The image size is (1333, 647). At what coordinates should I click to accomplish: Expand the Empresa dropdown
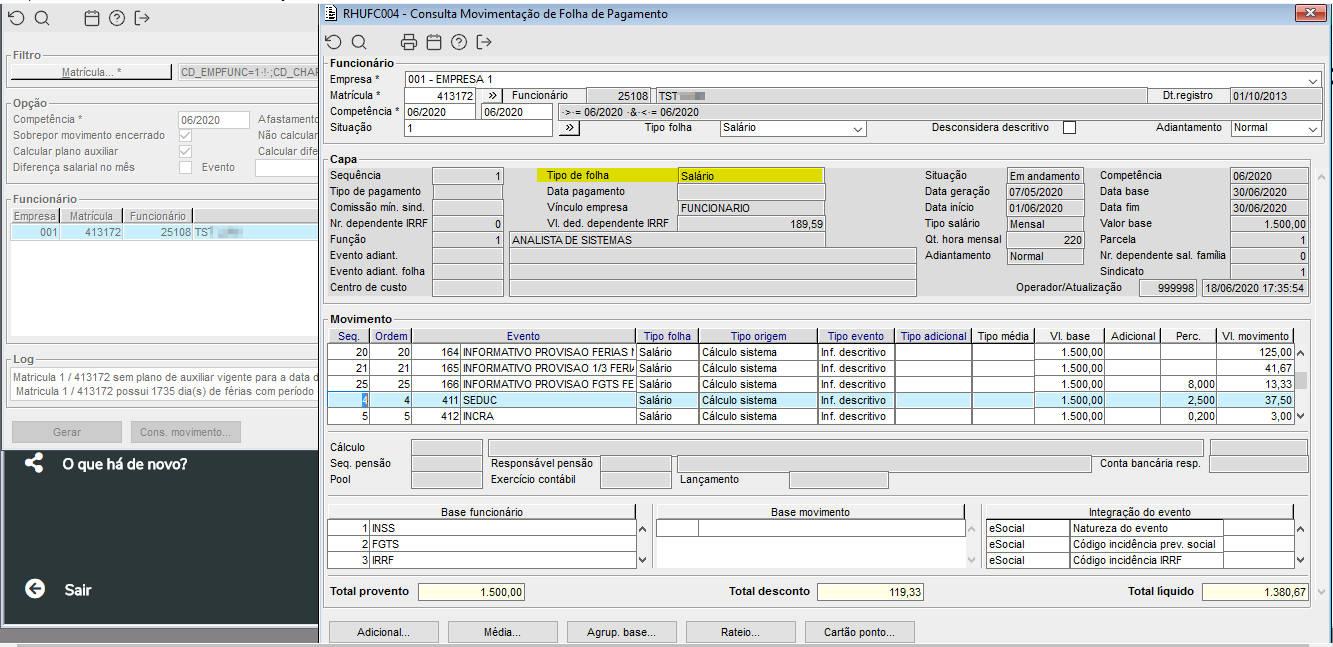click(1312, 80)
